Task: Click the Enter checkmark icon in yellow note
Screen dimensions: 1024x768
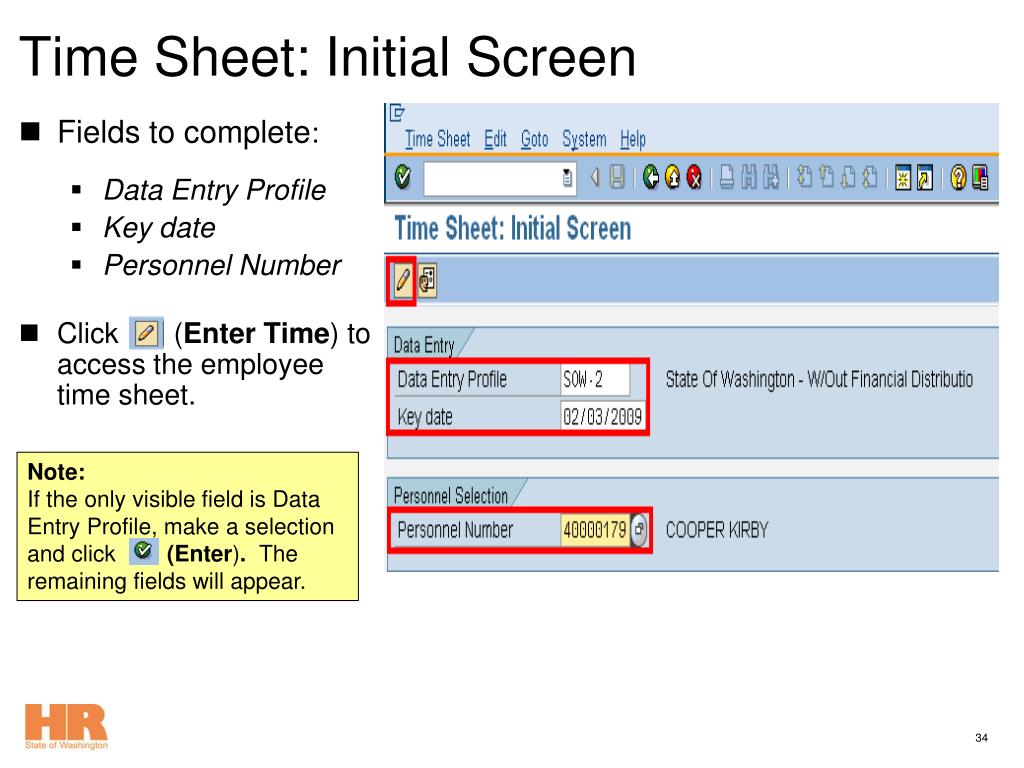Action: click(143, 551)
